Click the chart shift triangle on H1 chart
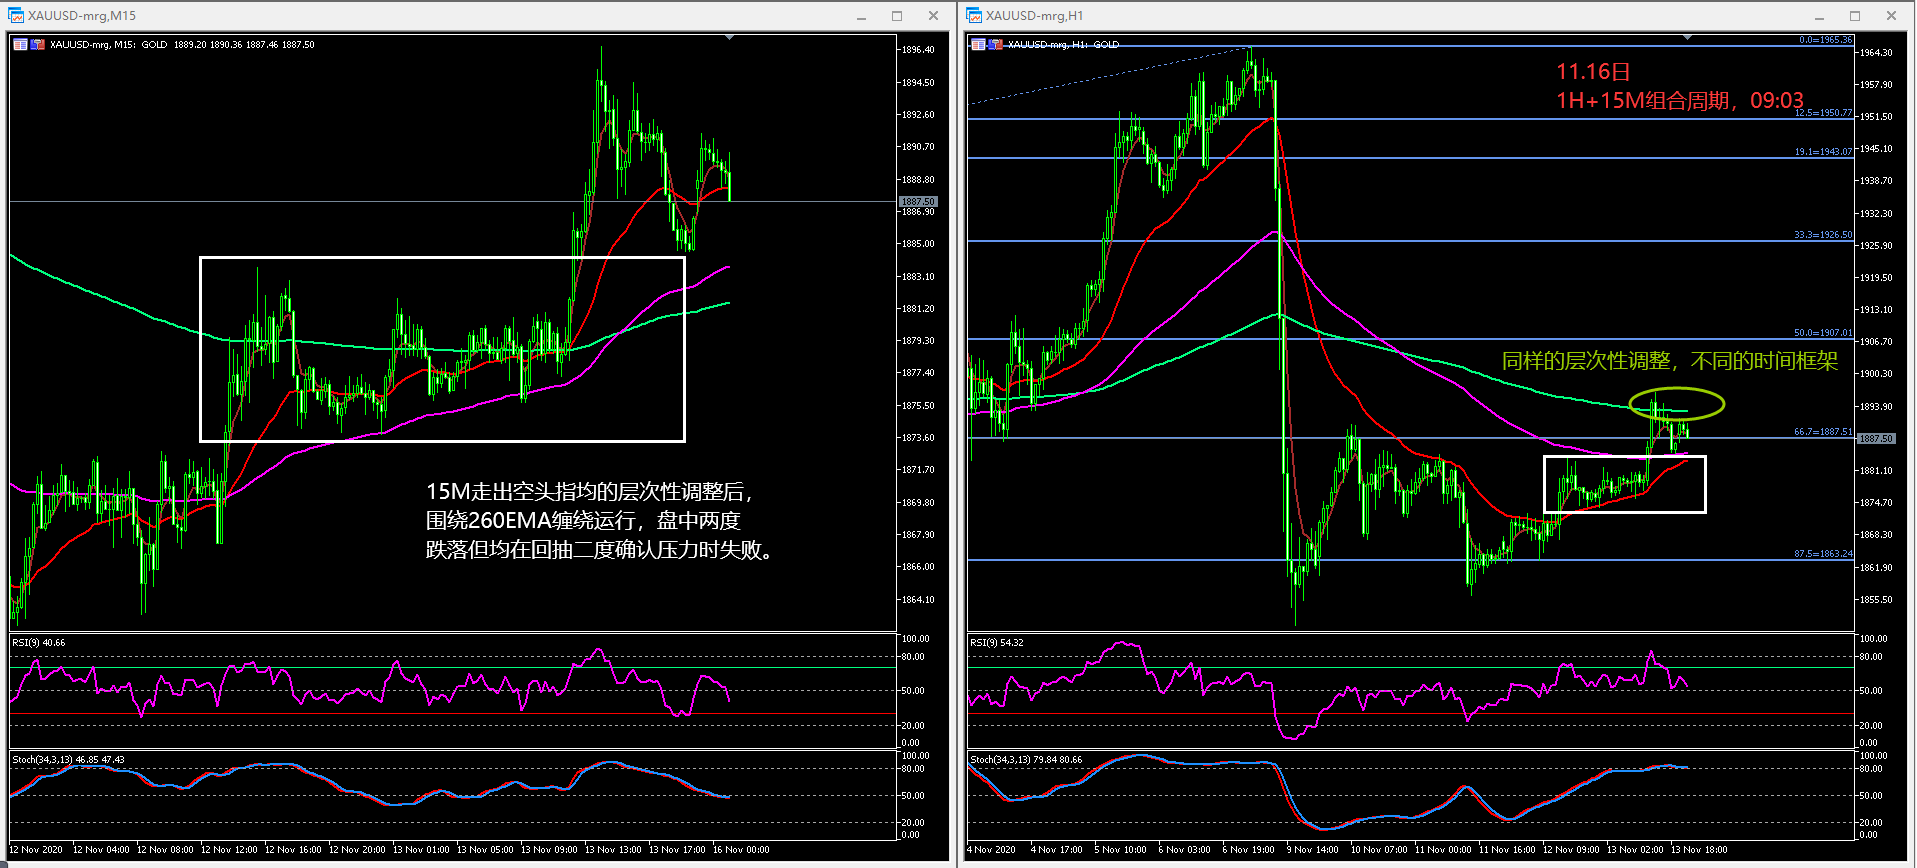The height and width of the screenshot is (868, 1917). coord(1688,37)
